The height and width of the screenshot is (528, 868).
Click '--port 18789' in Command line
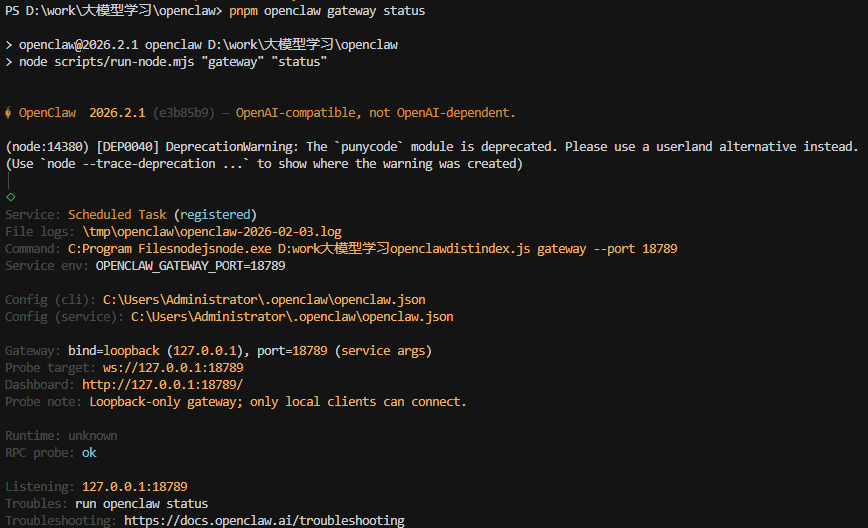pyautogui.click(x=636, y=249)
